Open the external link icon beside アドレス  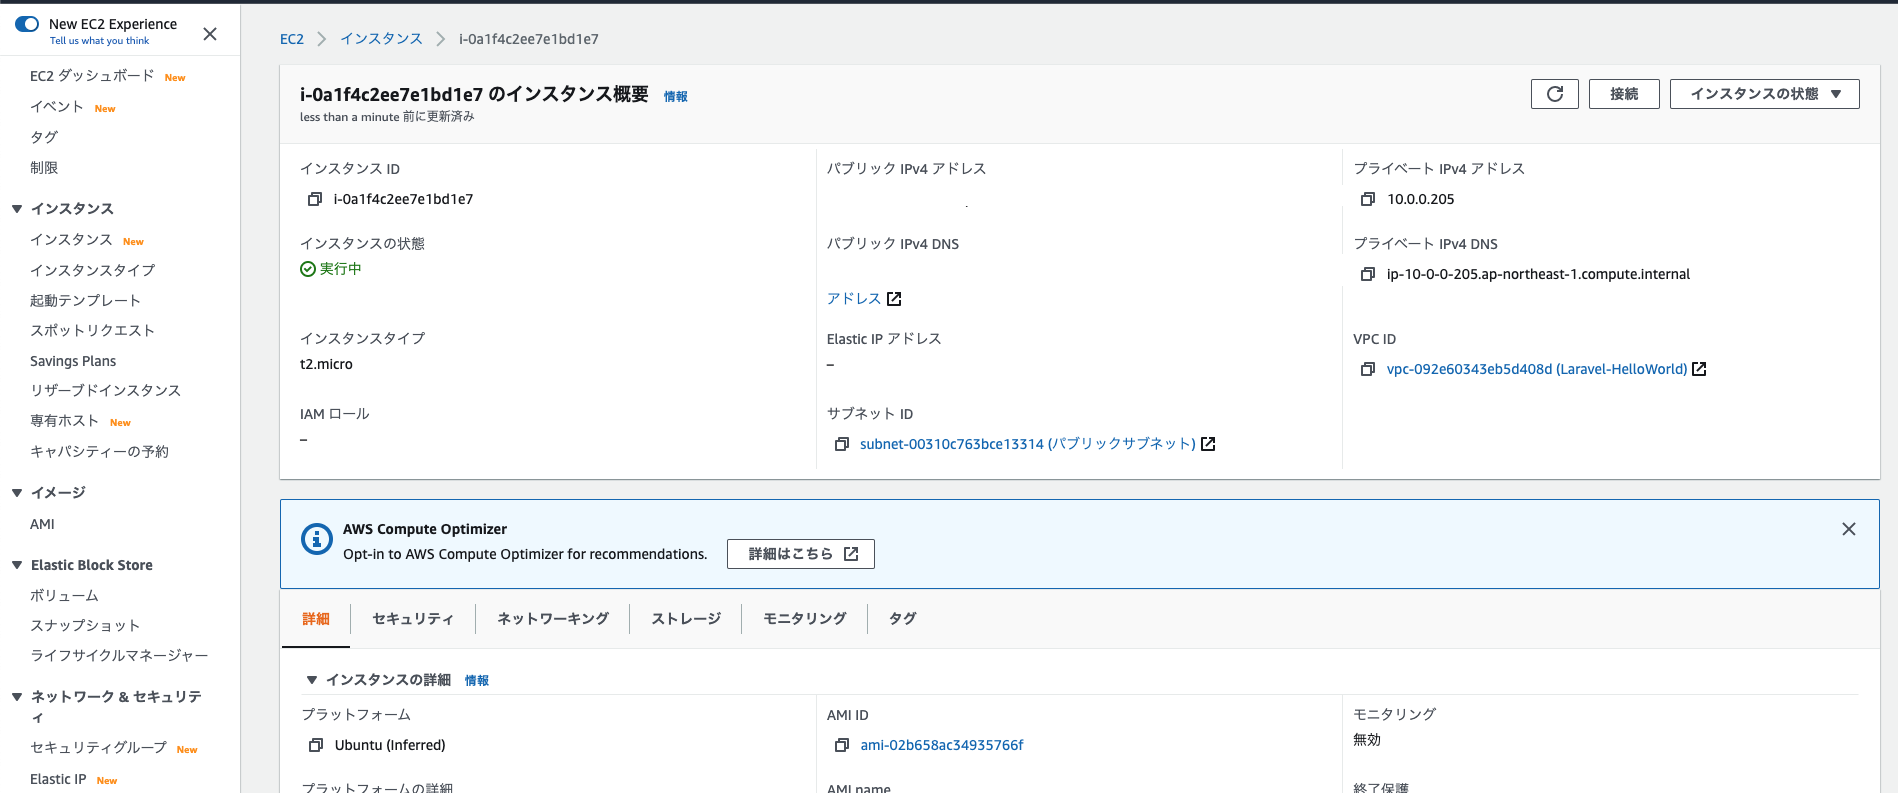pyautogui.click(x=894, y=299)
